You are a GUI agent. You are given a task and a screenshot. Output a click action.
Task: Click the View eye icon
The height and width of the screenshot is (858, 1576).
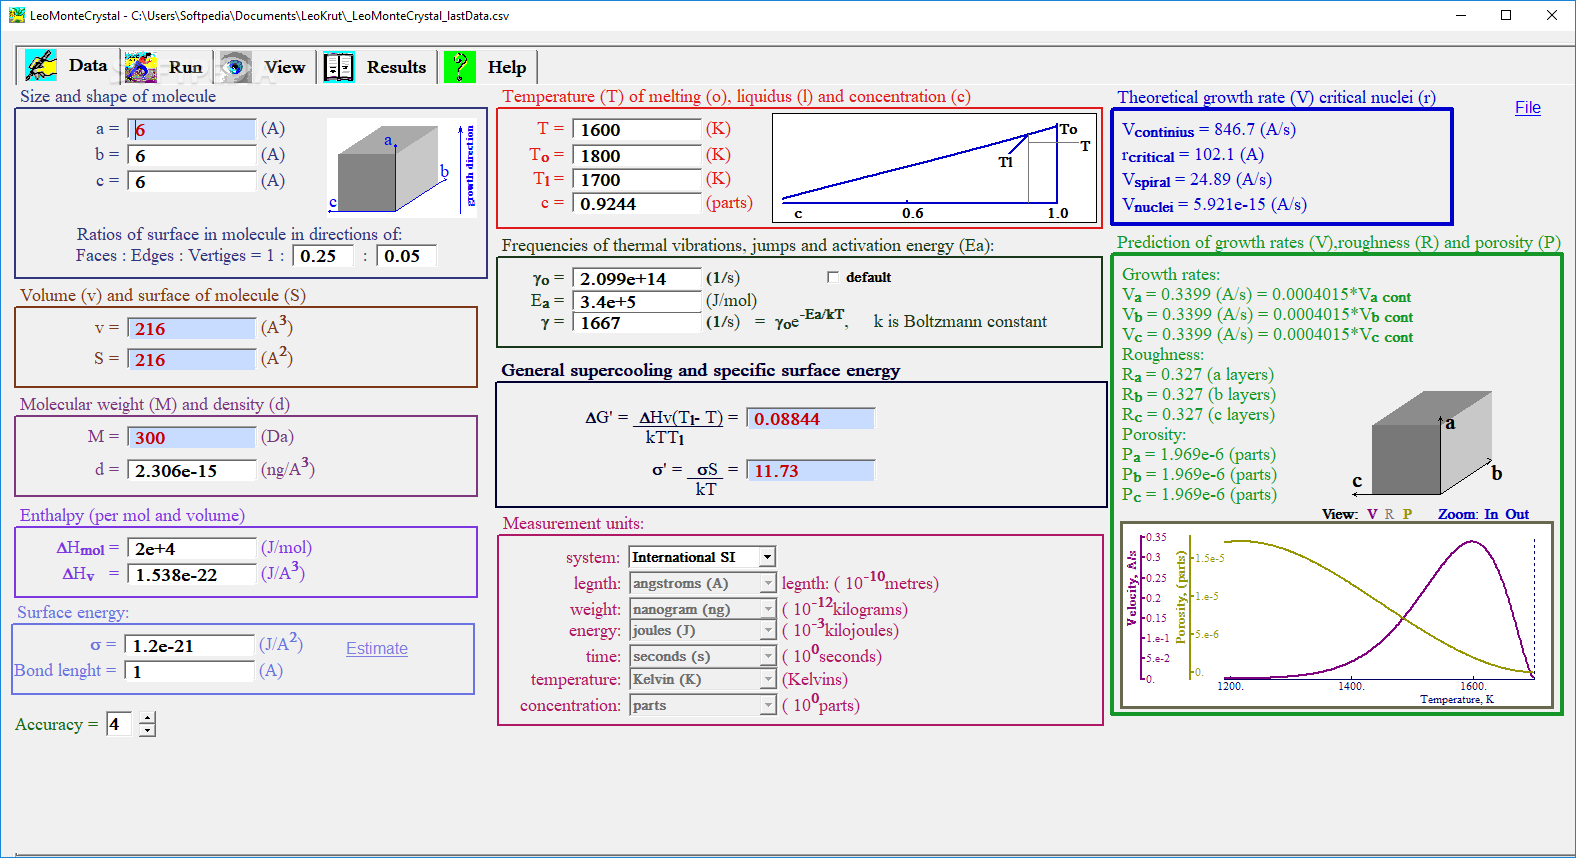tap(236, 67)
